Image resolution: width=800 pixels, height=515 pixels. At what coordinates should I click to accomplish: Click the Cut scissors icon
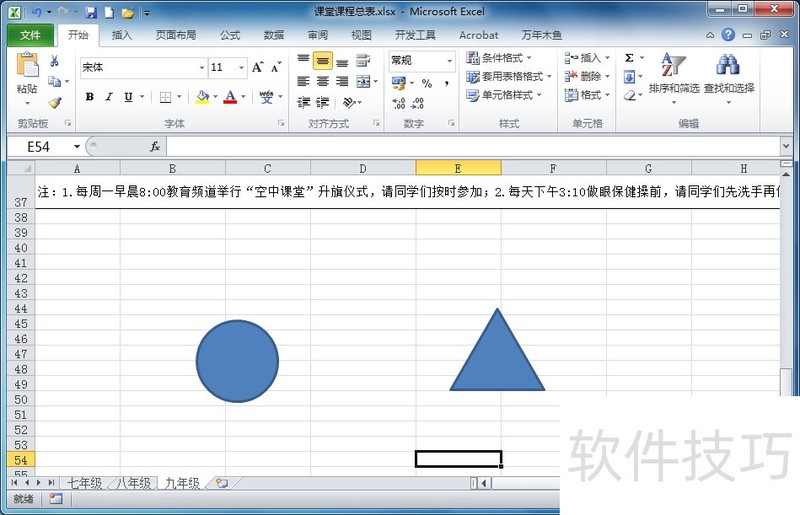[x=55, y=61]
